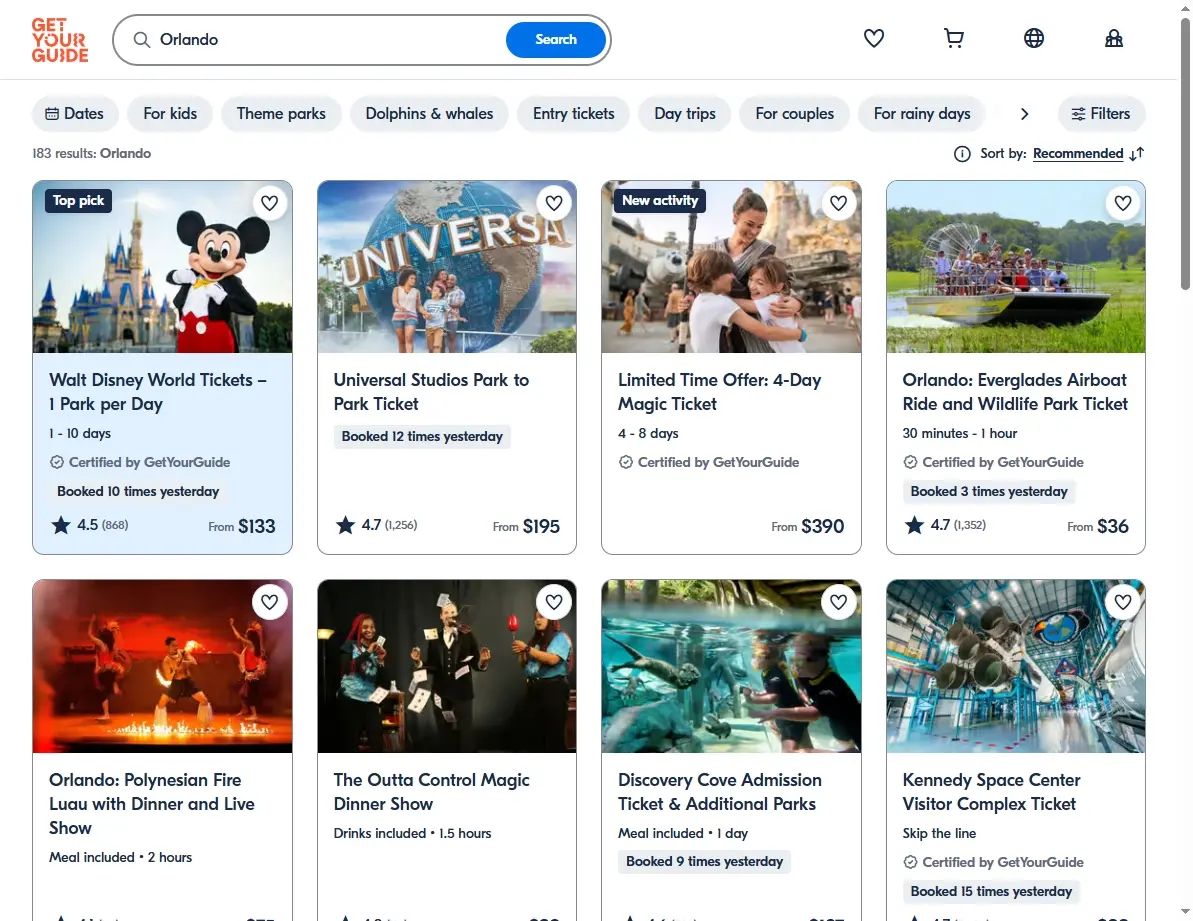Open the profile account icon
The height and width of the screenshot is (921, 1193).
pyautogui.click(x=1113, y=38)
